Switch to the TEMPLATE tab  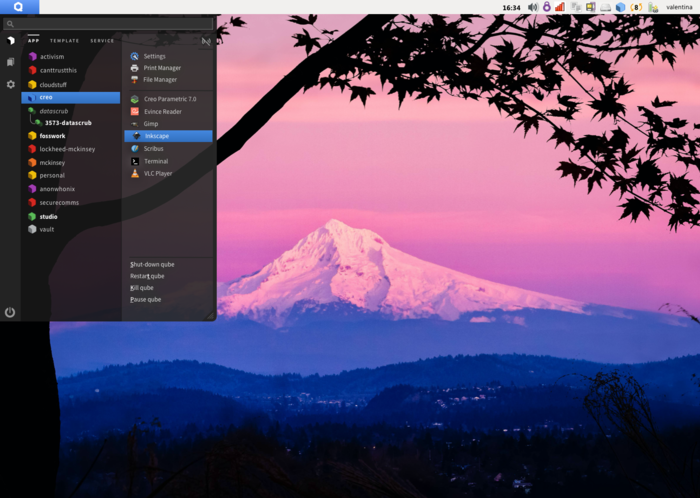(64, 41)
